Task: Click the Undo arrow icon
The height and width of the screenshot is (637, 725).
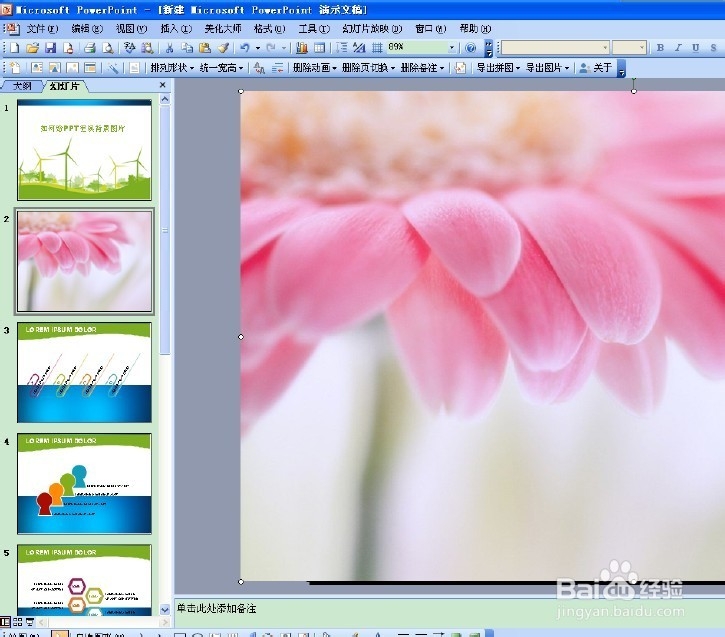Action: [x=245, y=48]
